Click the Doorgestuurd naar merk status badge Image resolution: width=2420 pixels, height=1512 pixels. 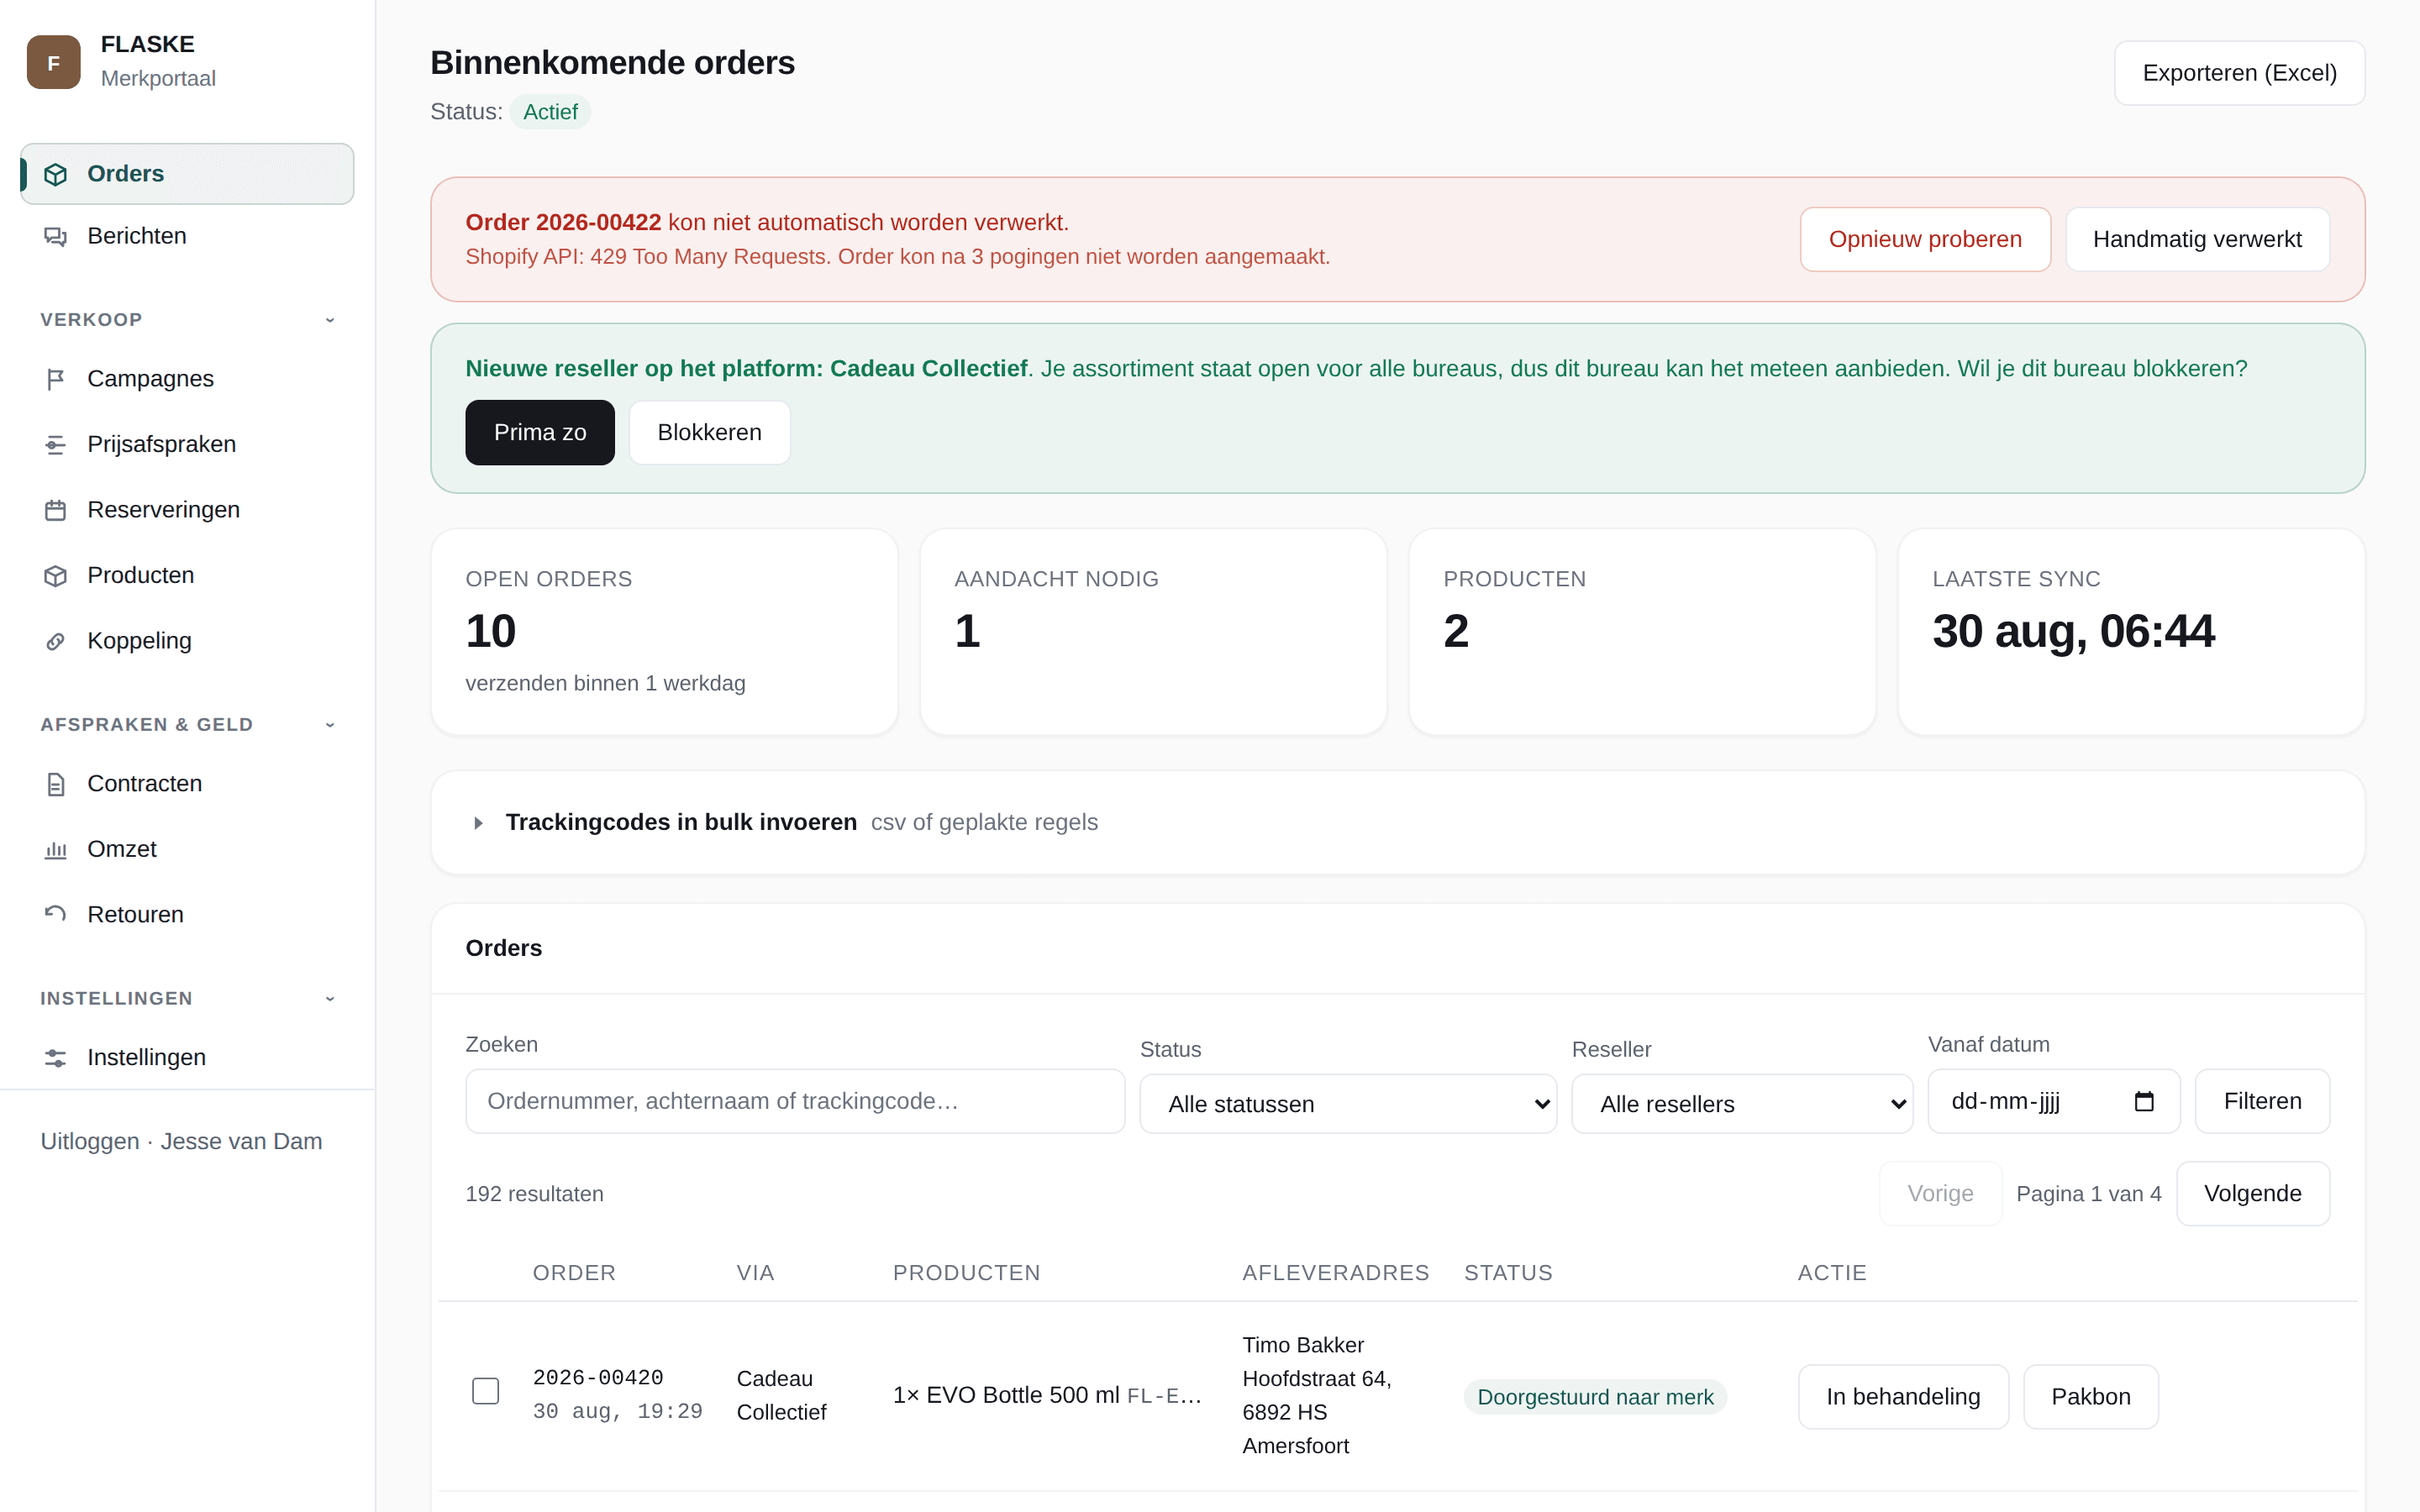coord(1595,1397)
